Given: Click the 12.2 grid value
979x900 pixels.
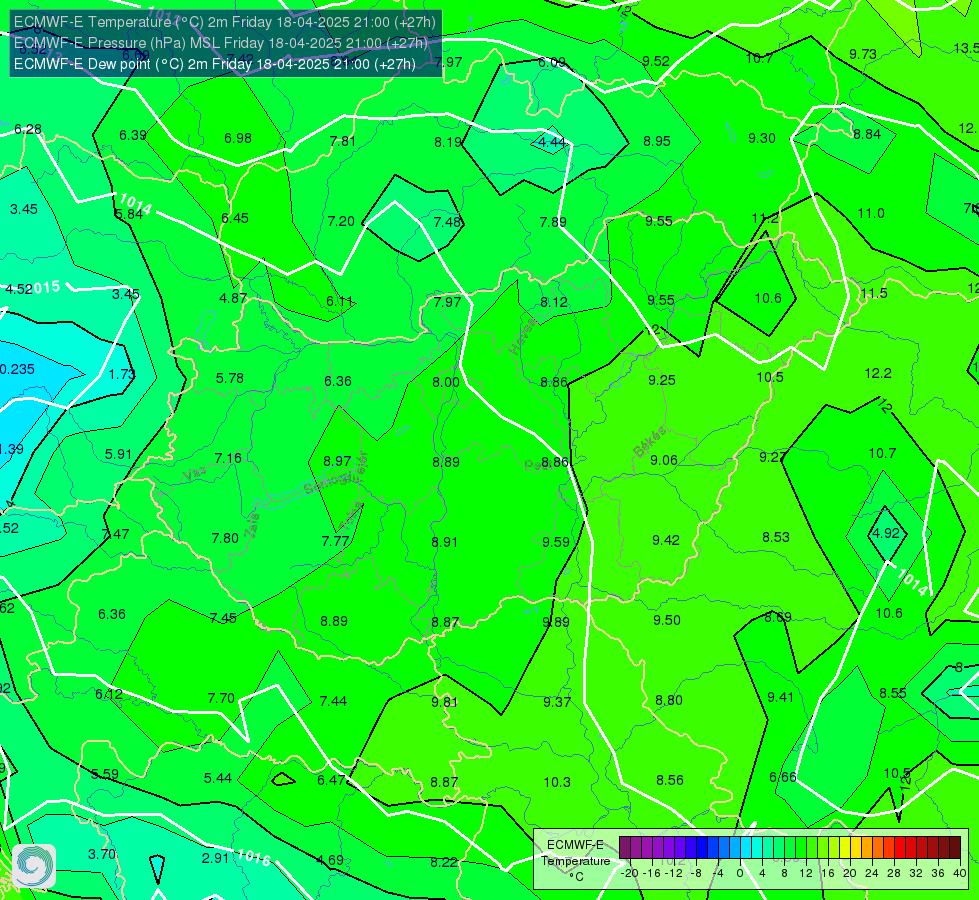Looking at the screenshot, I should 878,373.
